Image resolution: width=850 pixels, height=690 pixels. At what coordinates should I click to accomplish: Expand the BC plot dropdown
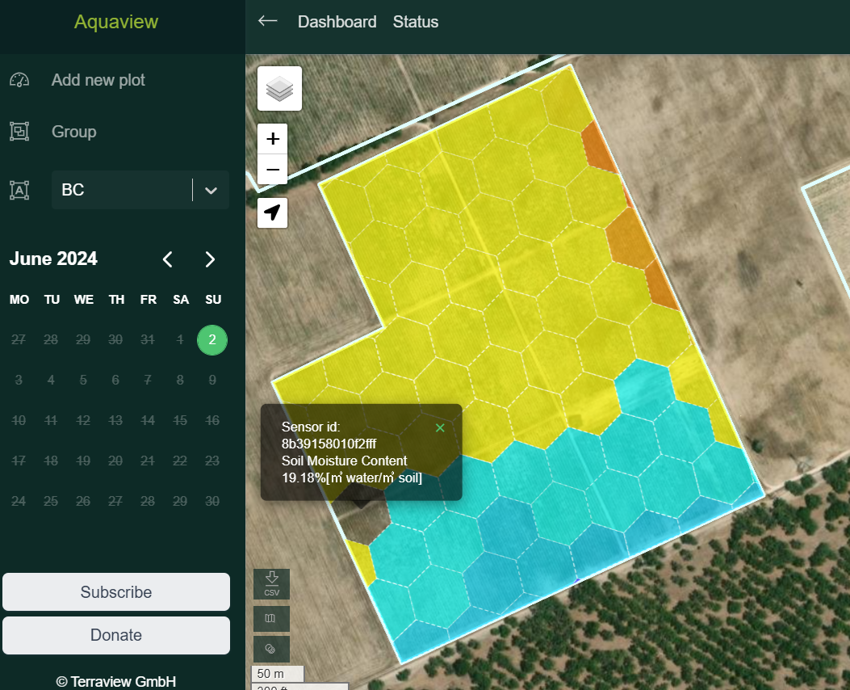coord(210,190)
